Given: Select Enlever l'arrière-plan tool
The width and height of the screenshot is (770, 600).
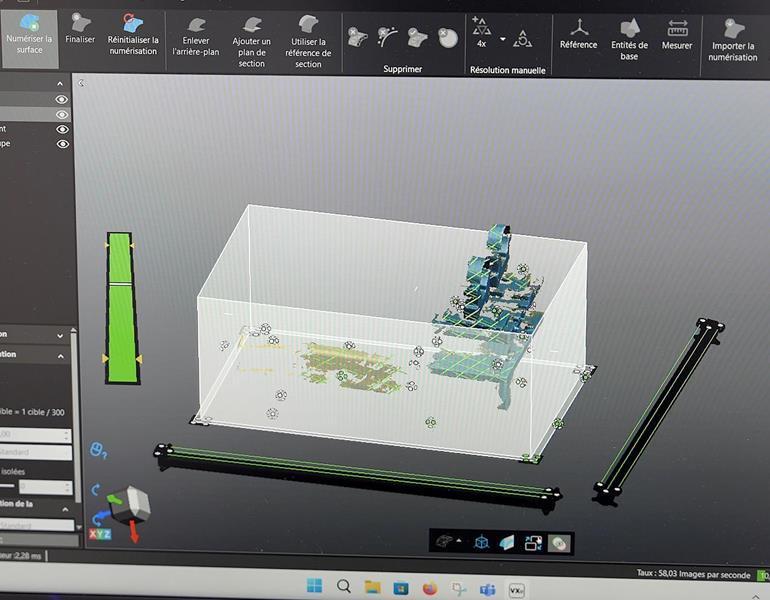Looking at the screenshot, I should pyautogui.click(x=195, y=37).
